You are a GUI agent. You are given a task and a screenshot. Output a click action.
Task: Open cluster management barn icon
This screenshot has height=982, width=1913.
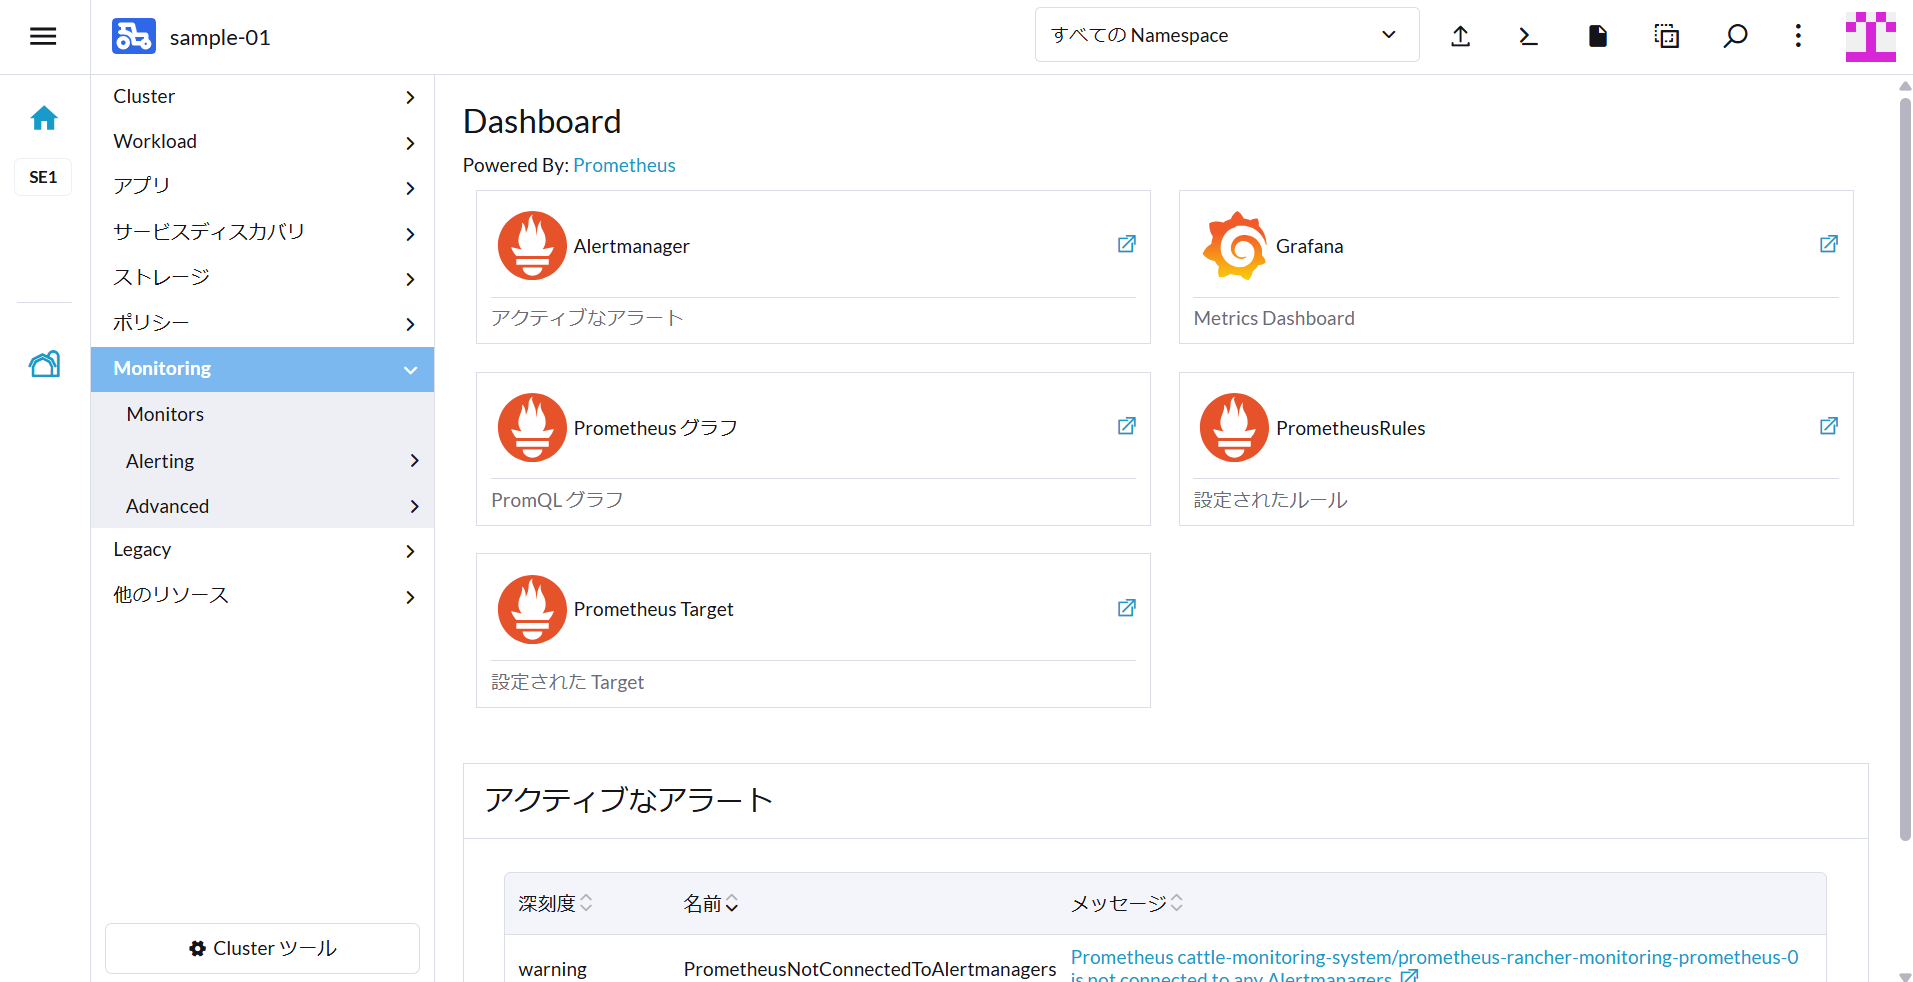44,364
